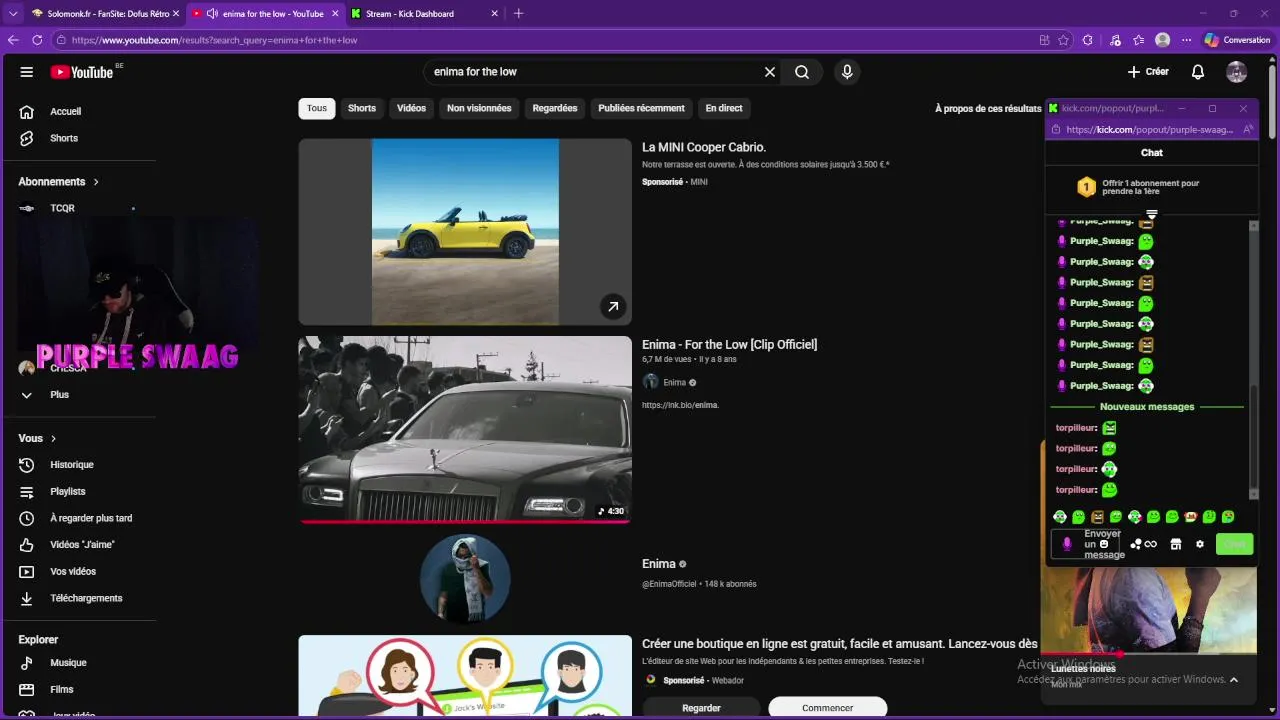The width and height of the screenshot is (1280, 720).
Task: Open the MINI ad external link icon
Action: (x=613, y=307)
